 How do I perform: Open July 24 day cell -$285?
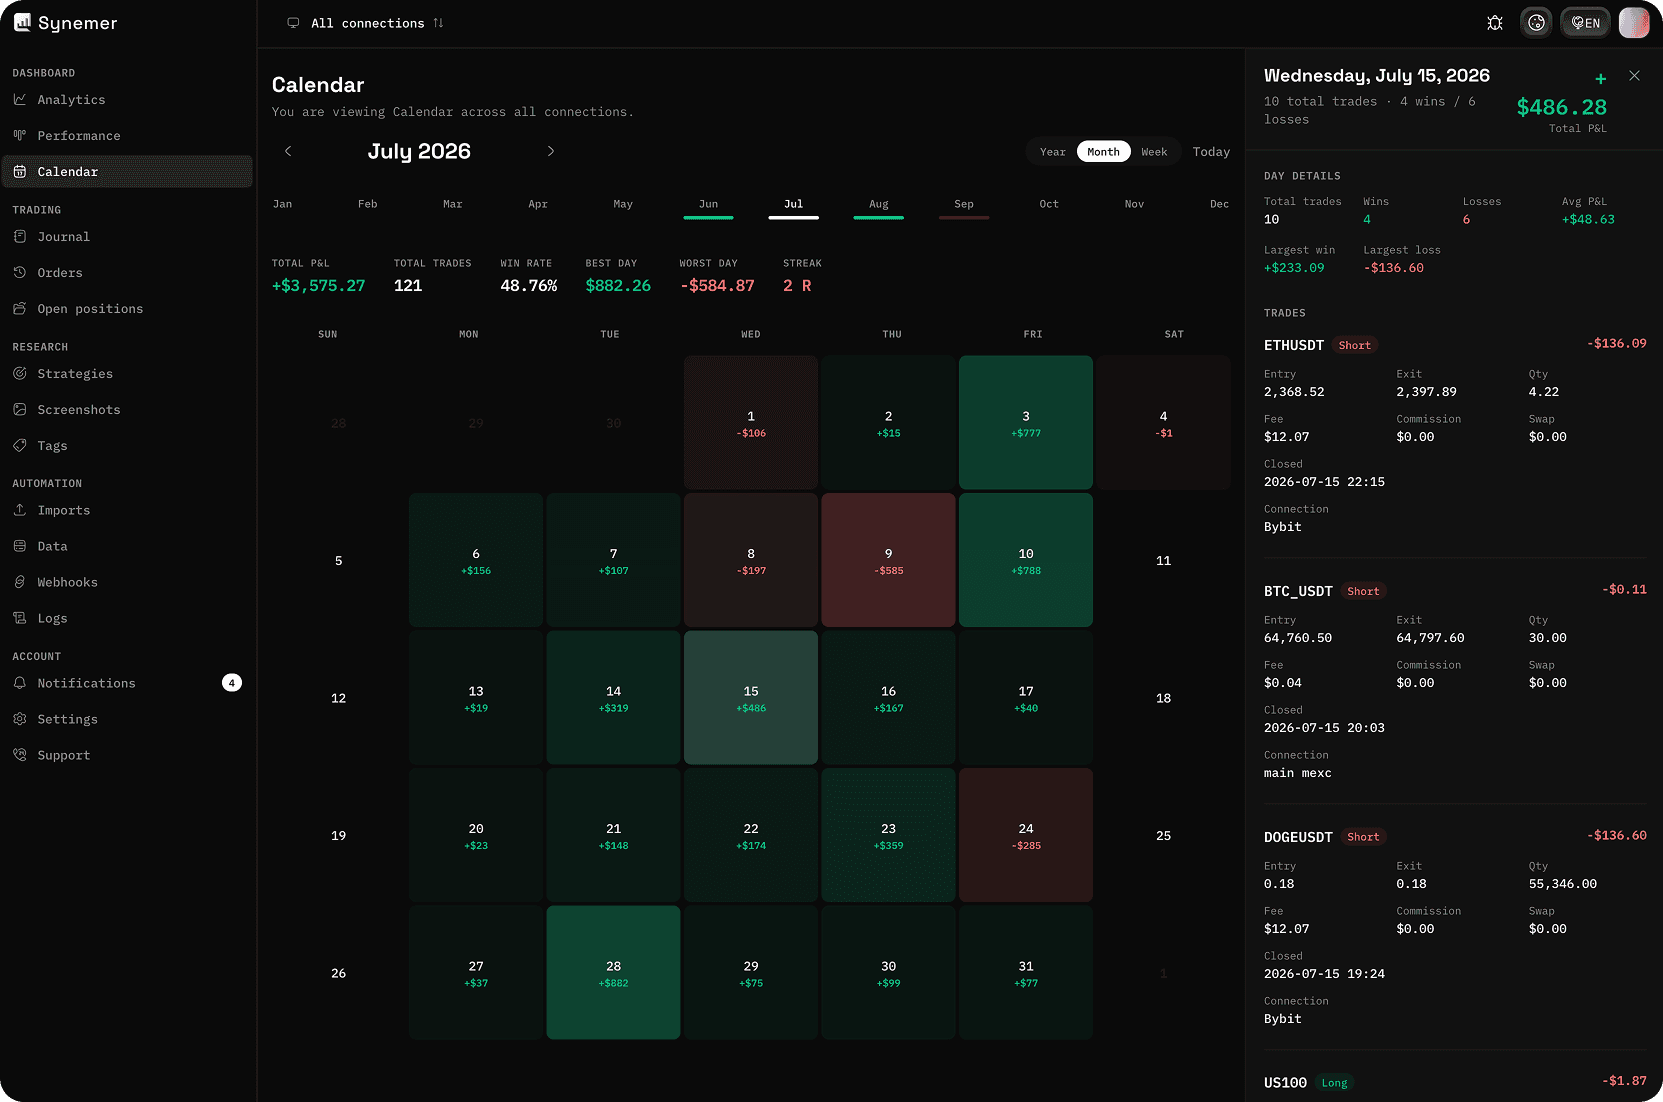tap(1026, 835)
